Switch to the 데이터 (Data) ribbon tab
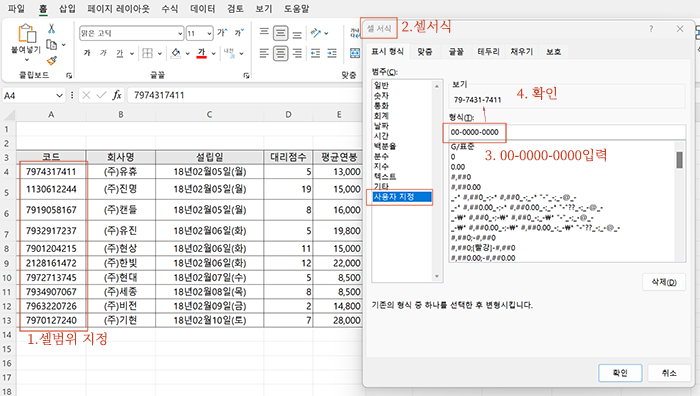The image size is (700, 396). [203, 8]
